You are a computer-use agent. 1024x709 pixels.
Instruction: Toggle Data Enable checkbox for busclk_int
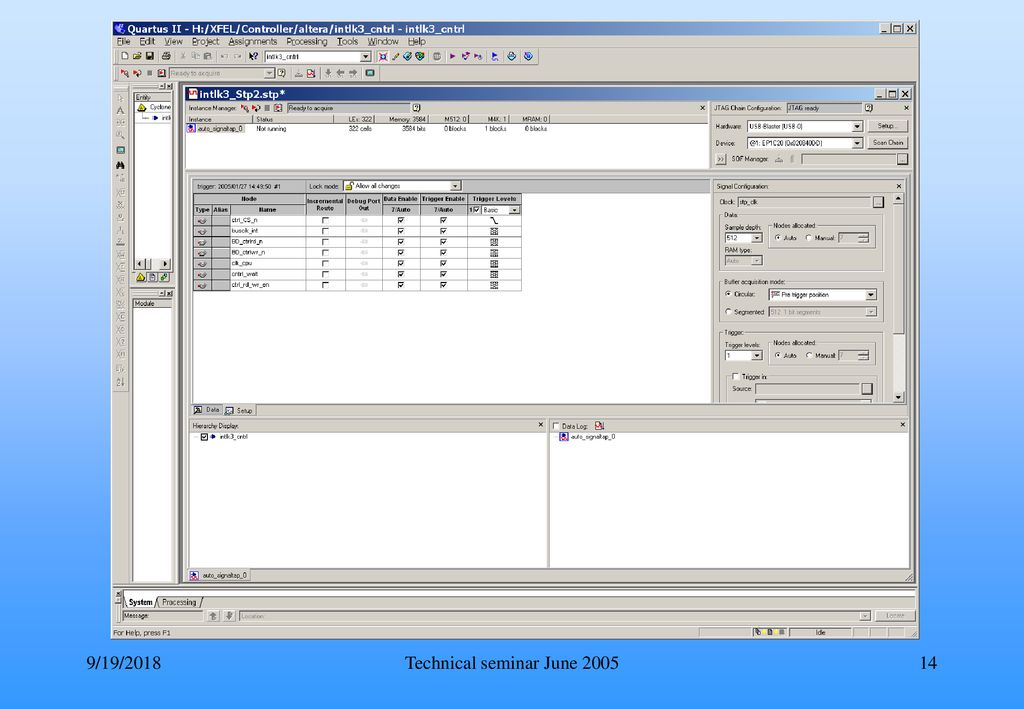click(x=400, y=231)
